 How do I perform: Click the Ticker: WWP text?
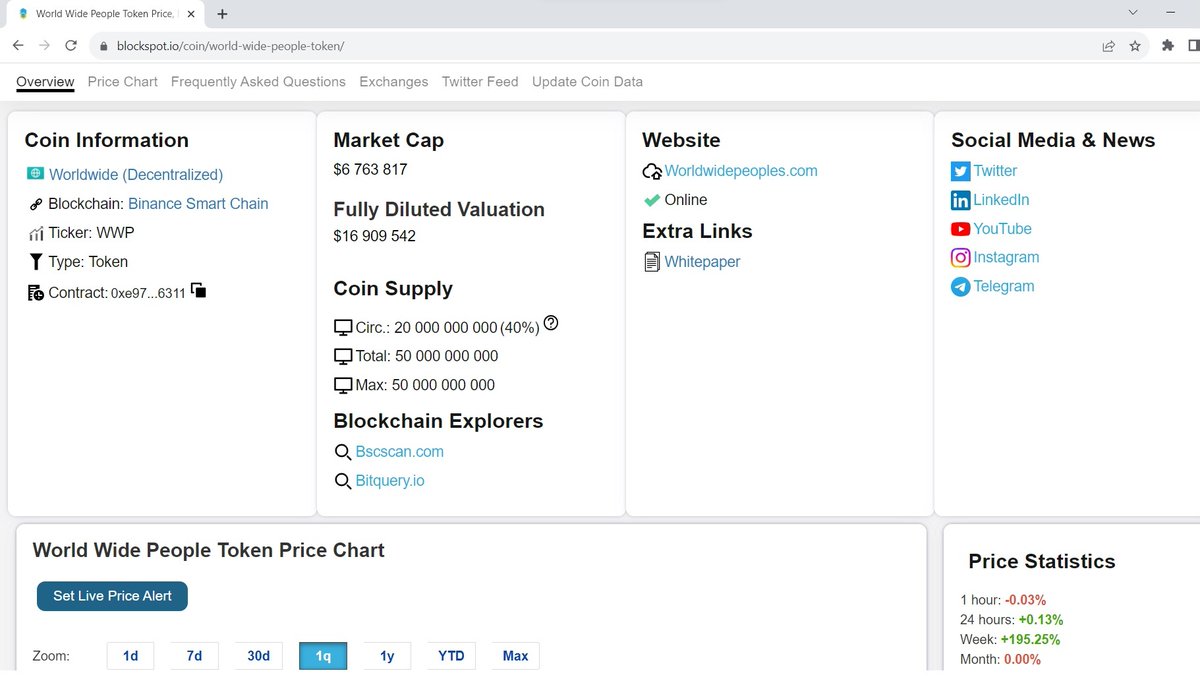(x=91, y=233)
